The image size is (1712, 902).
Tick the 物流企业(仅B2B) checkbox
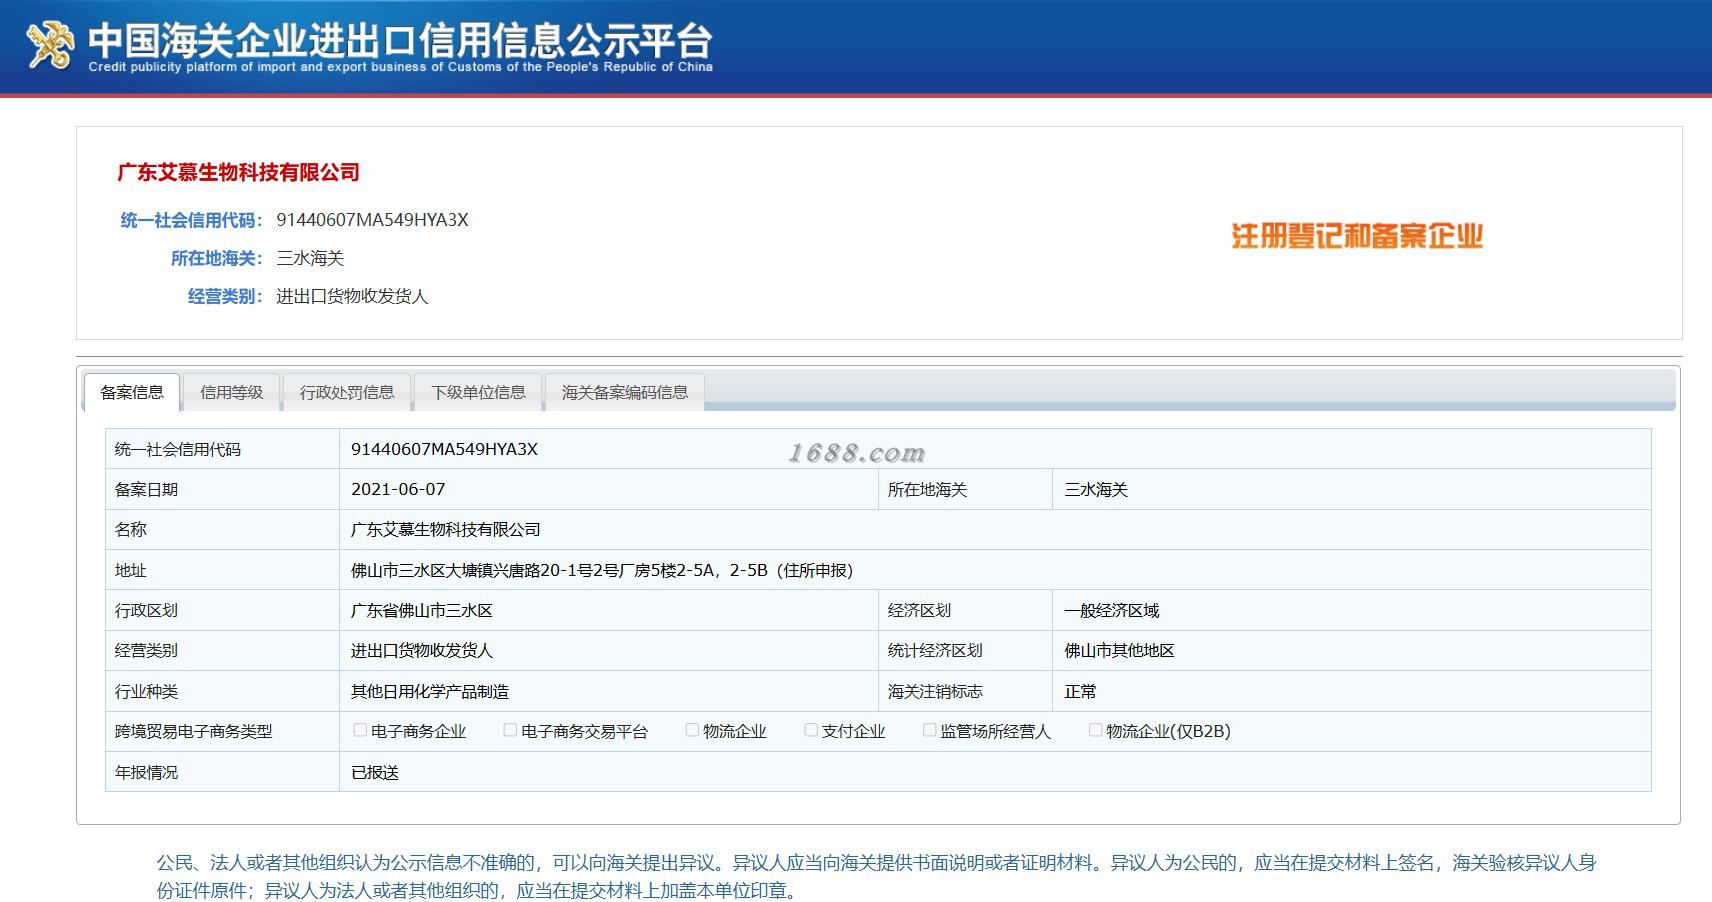click(x=1095, y=730)
